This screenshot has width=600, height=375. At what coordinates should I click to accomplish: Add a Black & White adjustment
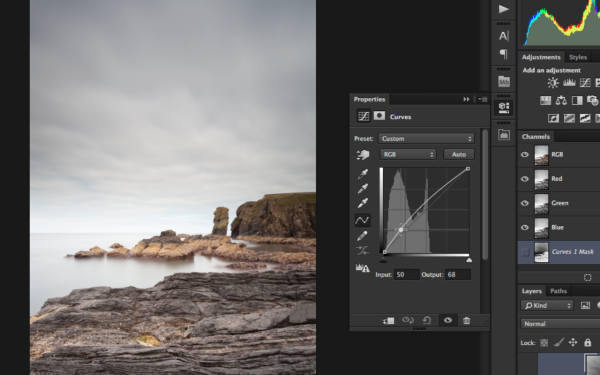[577, 101]
